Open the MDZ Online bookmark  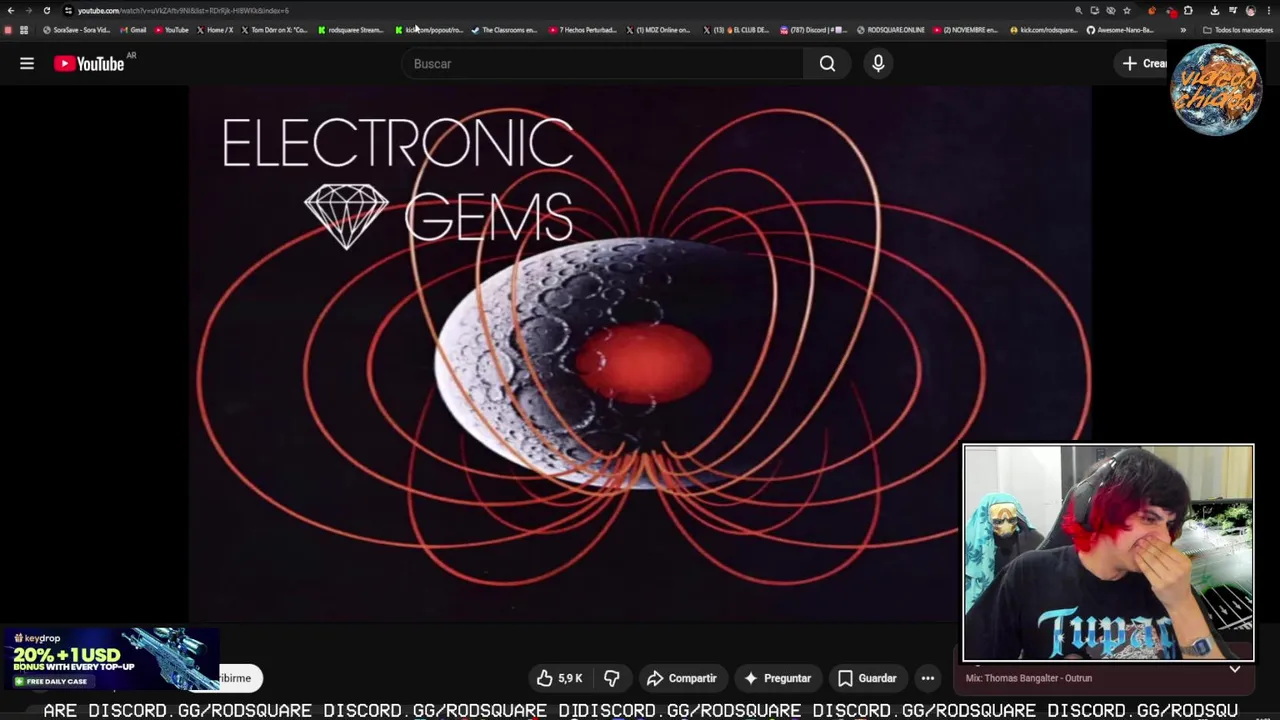(x=659, y=30)
